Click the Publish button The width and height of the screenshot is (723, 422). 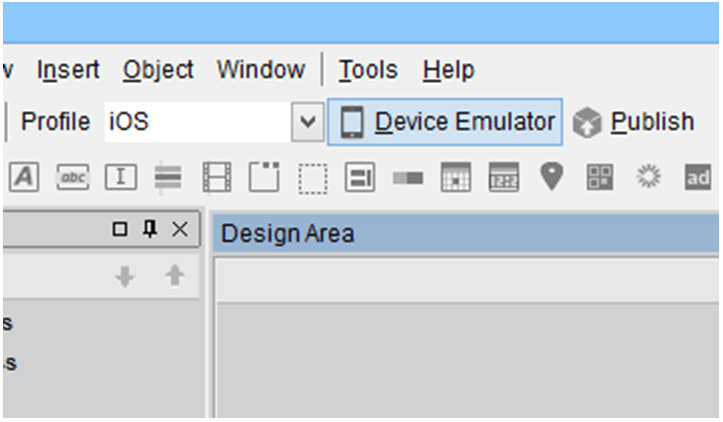[634, 122]
